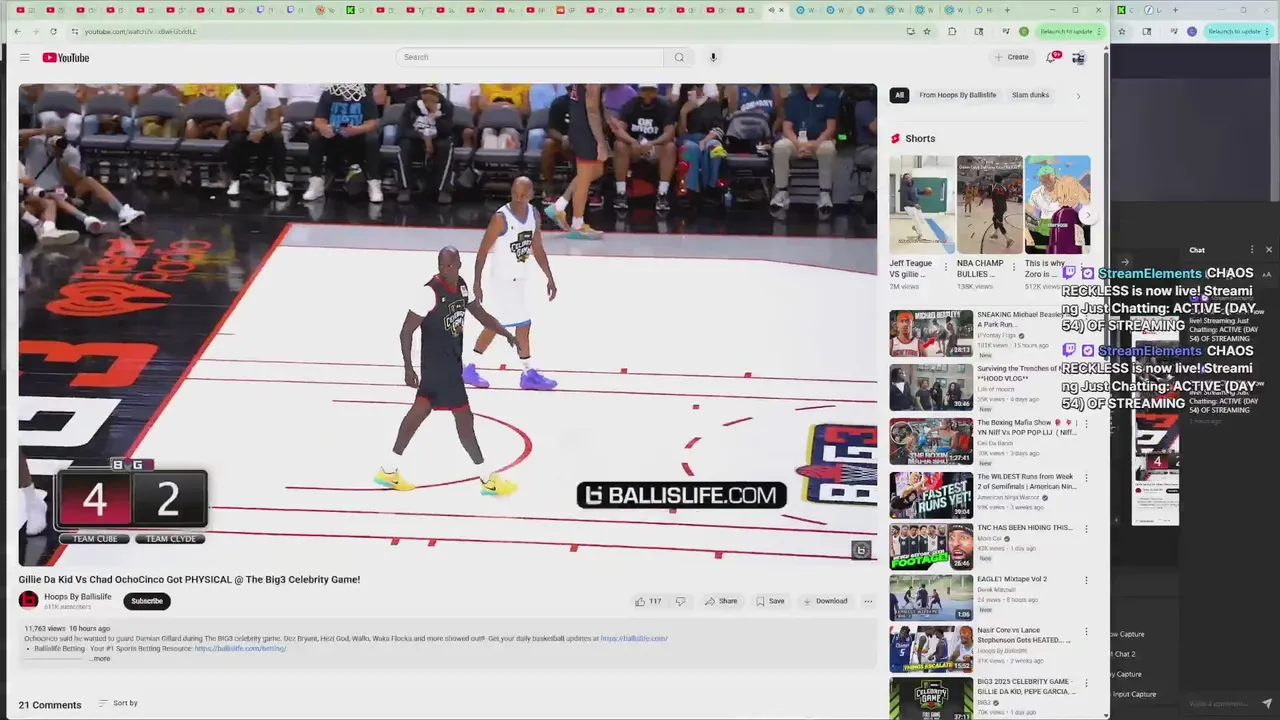The height and width of the screenshot is (720, 1280).
Task: Open the EAGLE1 Mixtape Vol 2 video
Action: [931, 598]
